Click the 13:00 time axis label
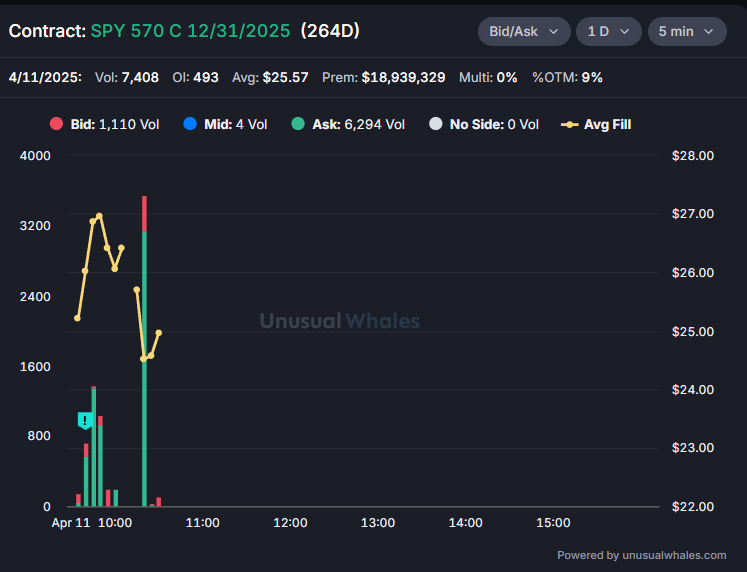 coord(378,523)
